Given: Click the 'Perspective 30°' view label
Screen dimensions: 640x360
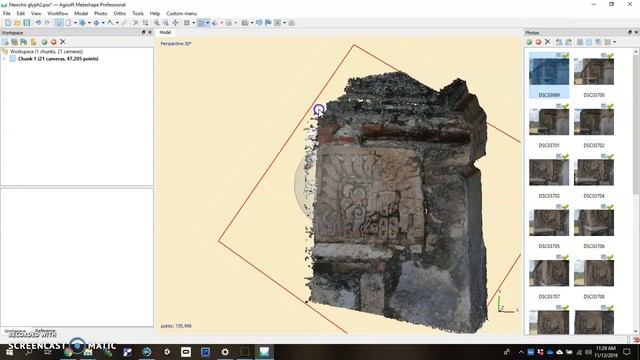Looking at the screenshot, I should point(176,44).
